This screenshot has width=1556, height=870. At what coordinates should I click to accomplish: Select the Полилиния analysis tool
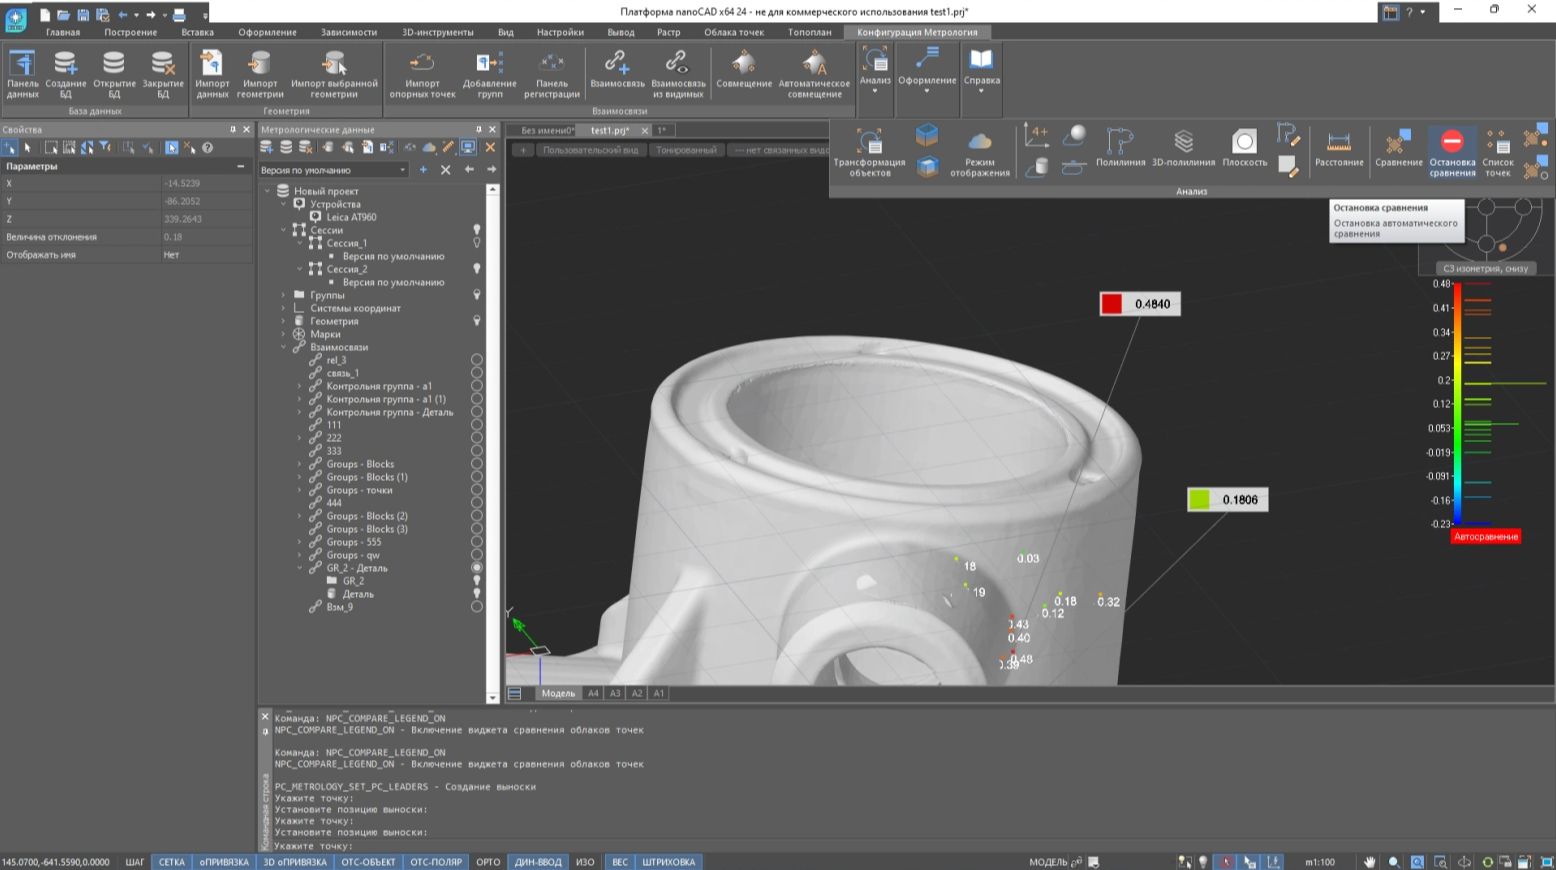pos(1120,143)
